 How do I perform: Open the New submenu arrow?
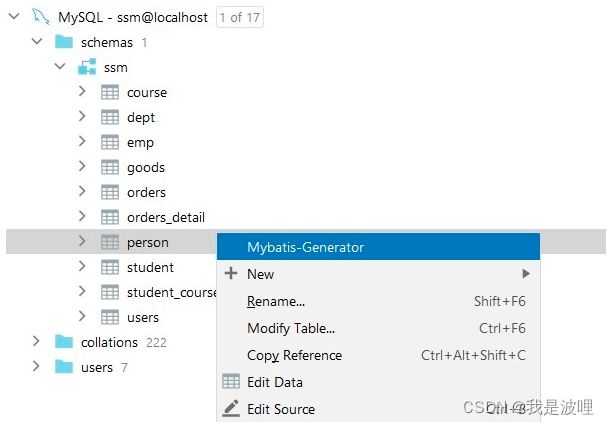coord(526,273)
